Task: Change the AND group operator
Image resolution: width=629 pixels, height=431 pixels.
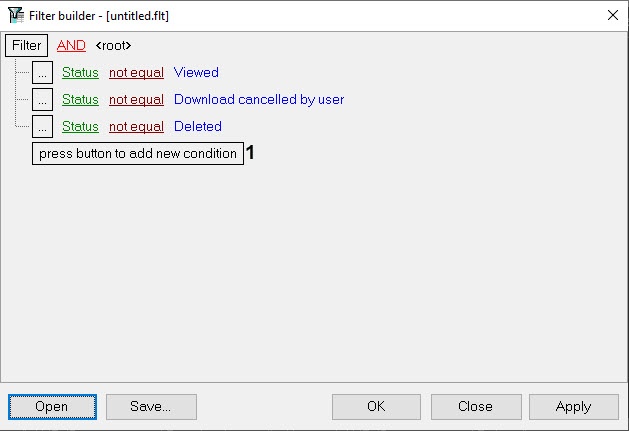Action: point(71,46)
